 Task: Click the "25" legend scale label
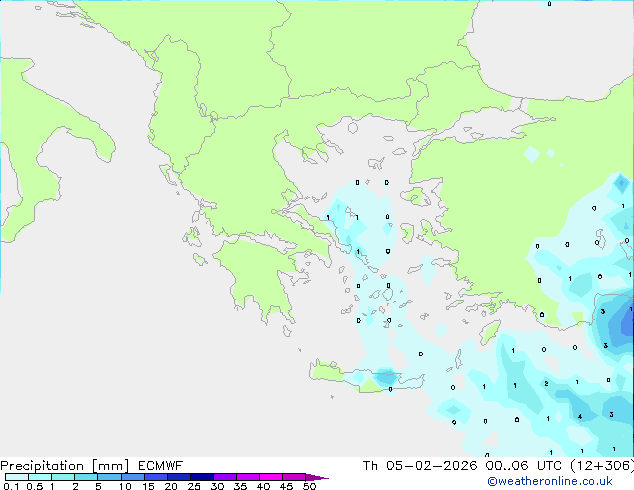click(x=194, y=486)
